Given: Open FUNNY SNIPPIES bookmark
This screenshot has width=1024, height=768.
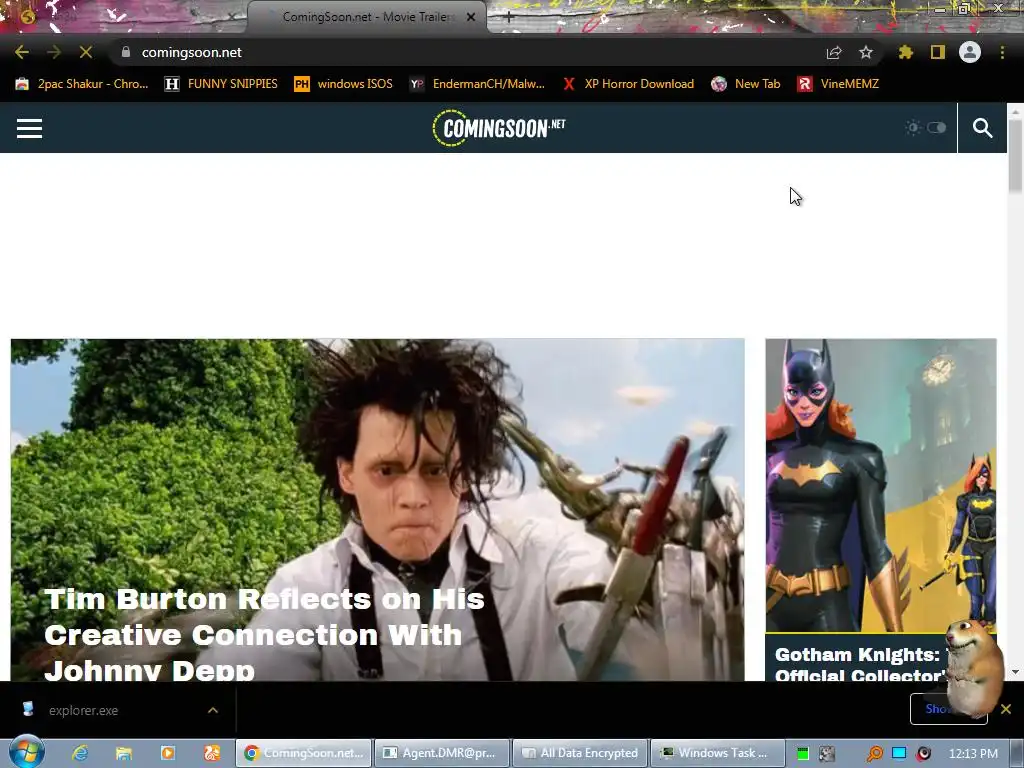Looking at the screenshot, I should point(221,84).
